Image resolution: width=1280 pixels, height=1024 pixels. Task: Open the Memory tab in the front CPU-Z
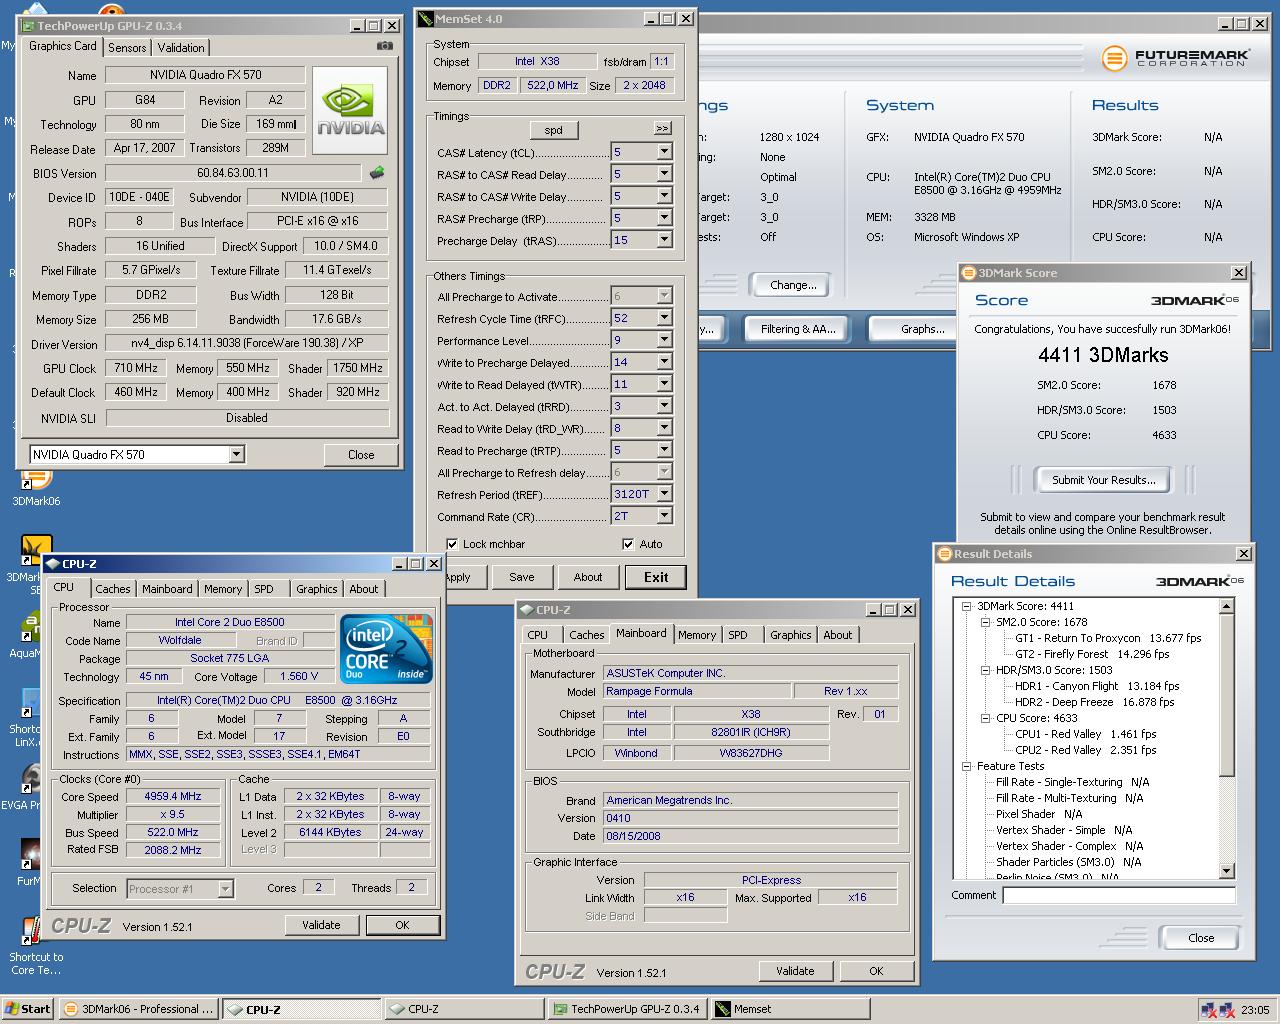[x=223, y=589]
